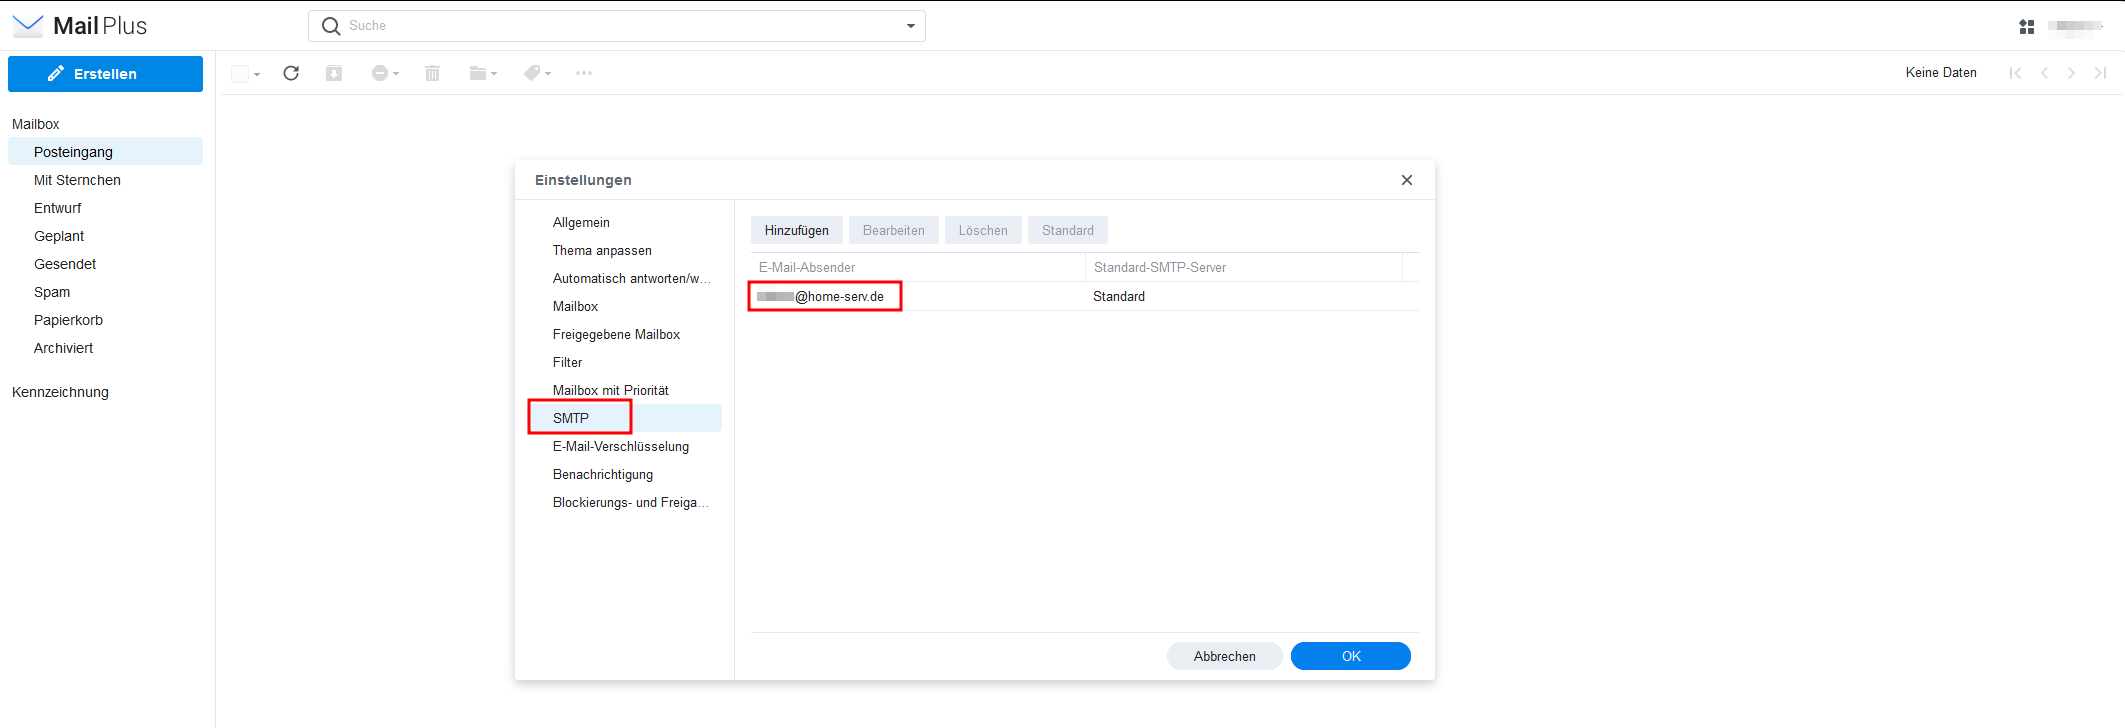This screenshot has width=2125, height=728.
Task: Select E-Mail-Verschlüsselung in settings list
Action: 620,446
